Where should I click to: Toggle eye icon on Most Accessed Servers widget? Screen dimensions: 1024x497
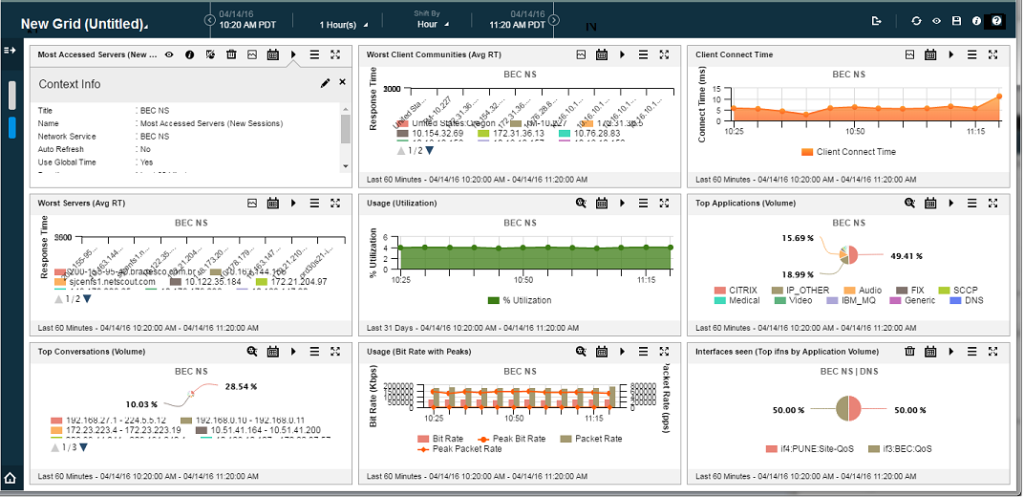[x=169, y=55]
